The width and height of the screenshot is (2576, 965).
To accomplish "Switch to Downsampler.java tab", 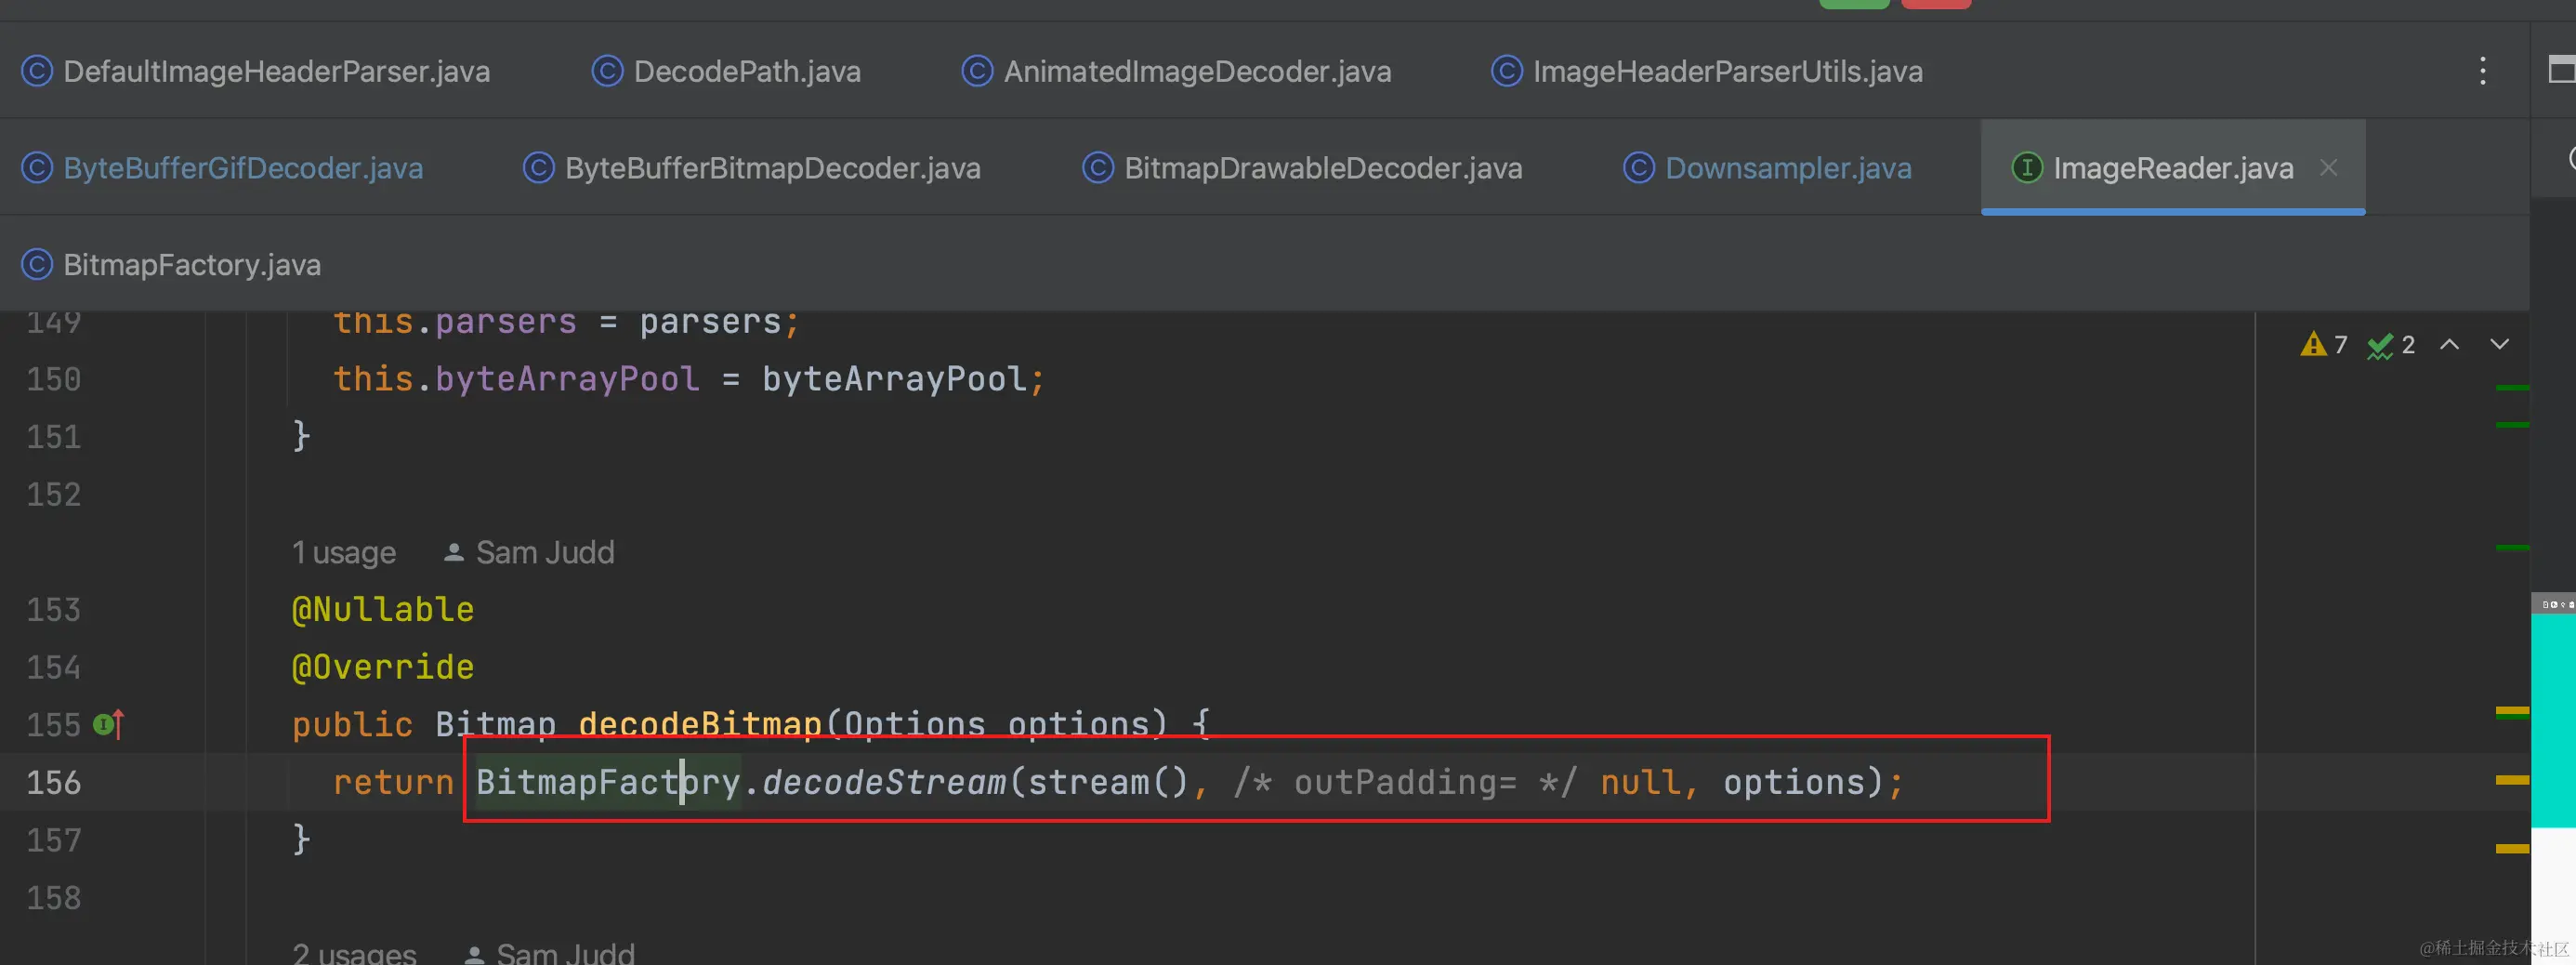I will [1767, 168].
